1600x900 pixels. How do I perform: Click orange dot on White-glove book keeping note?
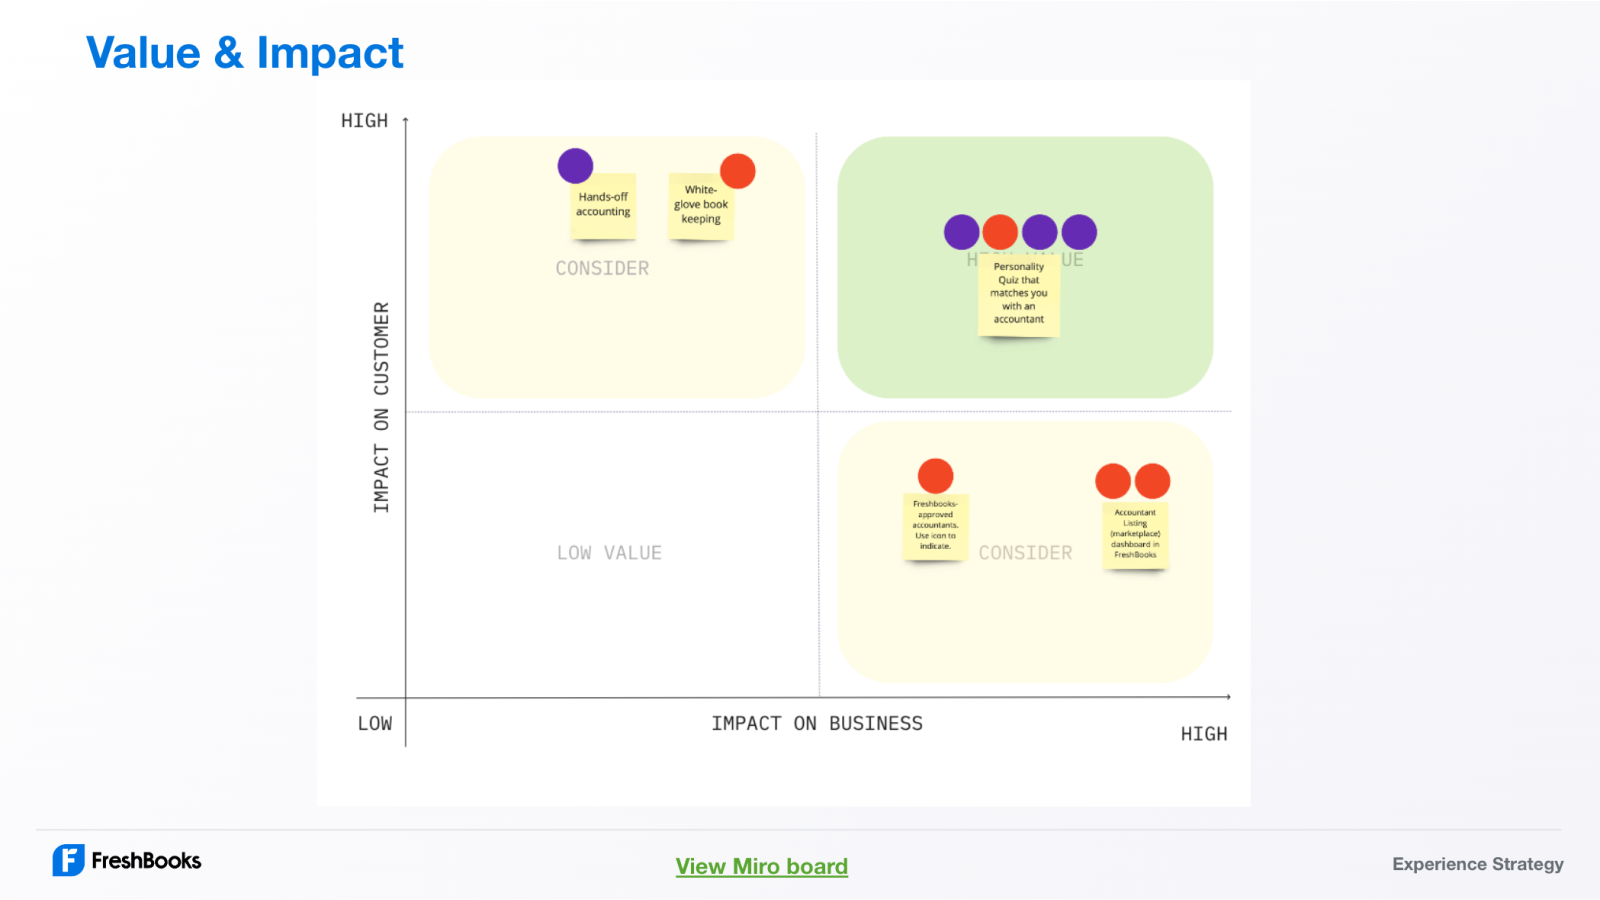pyautogui.click(x=738, y=171)
